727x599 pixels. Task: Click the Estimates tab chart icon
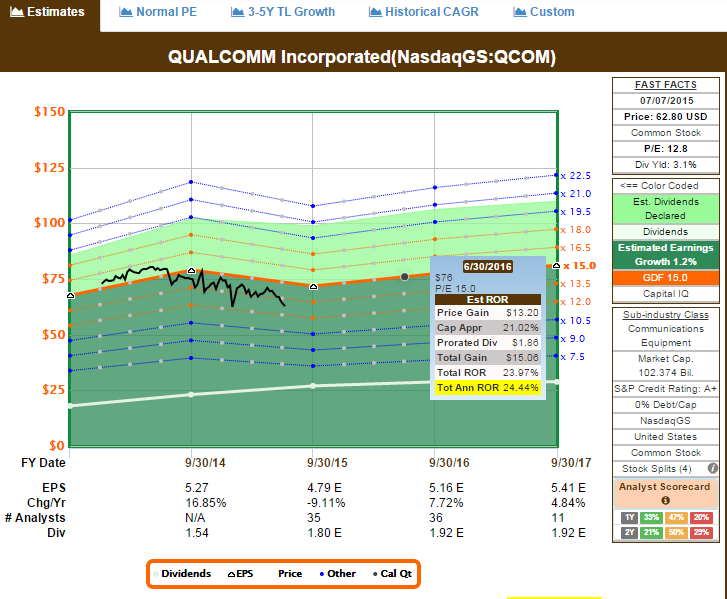point(17,12)
